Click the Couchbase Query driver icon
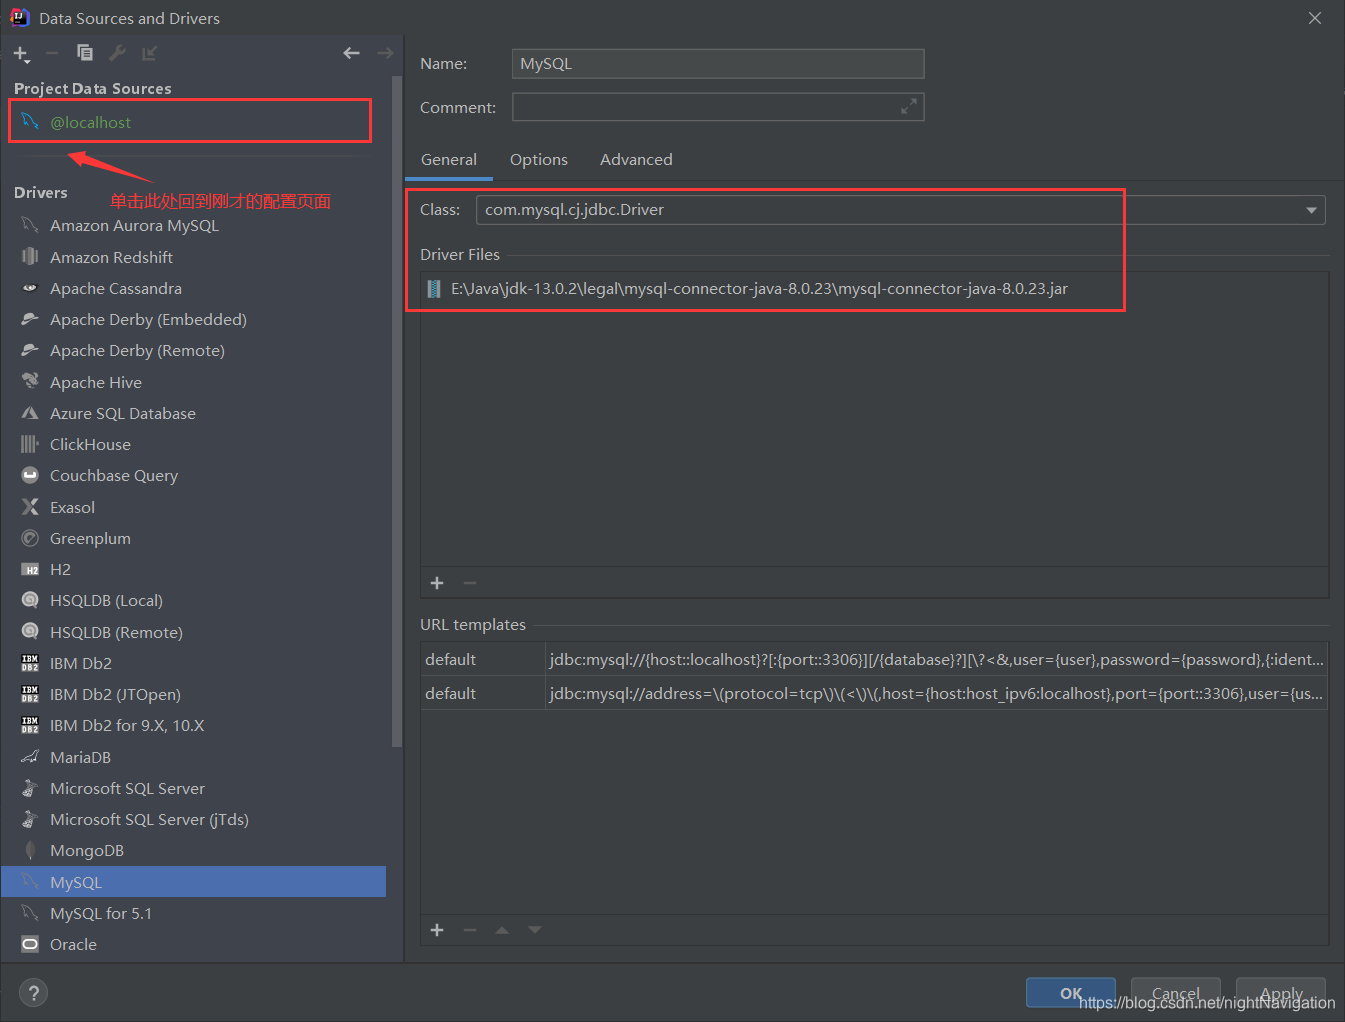The image size is (1345, 1022). (x=30, y=475)
